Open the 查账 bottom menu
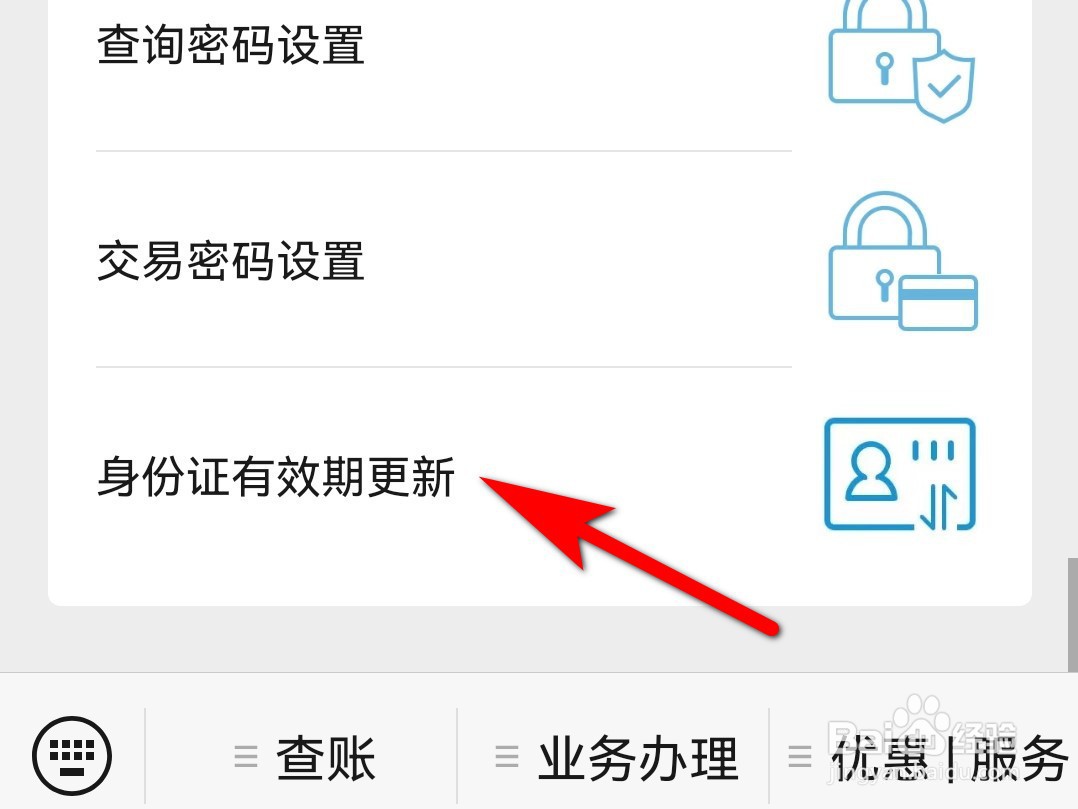The image size is (1078, 809). [x=302, y=757]
